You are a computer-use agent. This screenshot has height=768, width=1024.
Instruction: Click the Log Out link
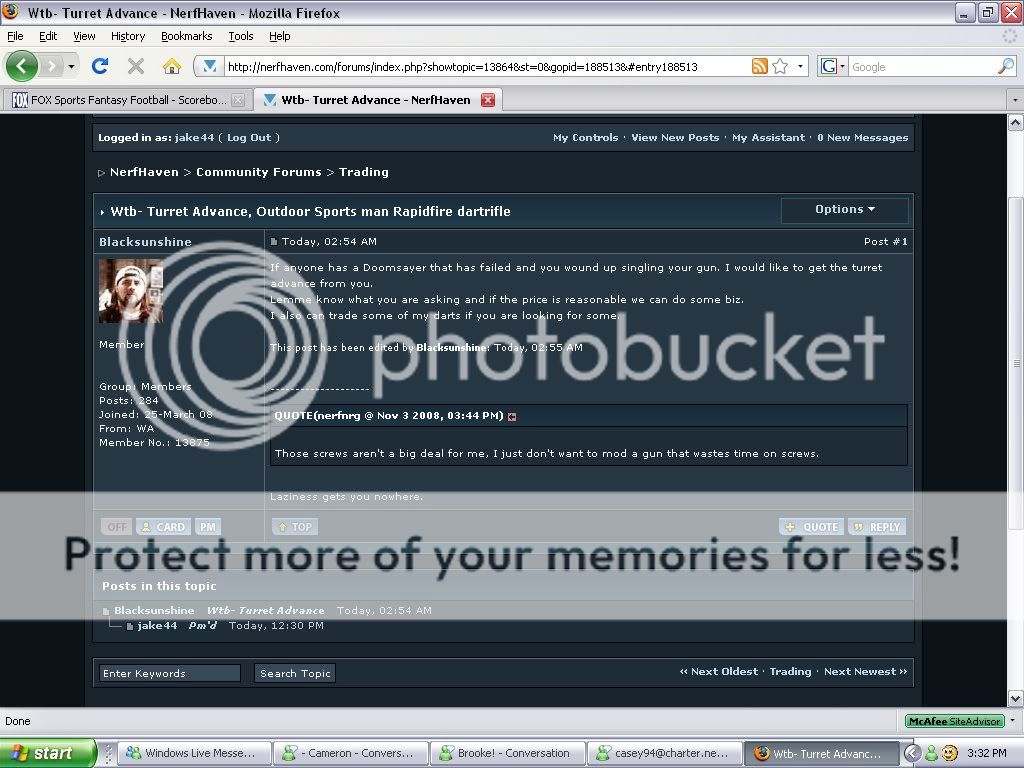tap(249, 138)
